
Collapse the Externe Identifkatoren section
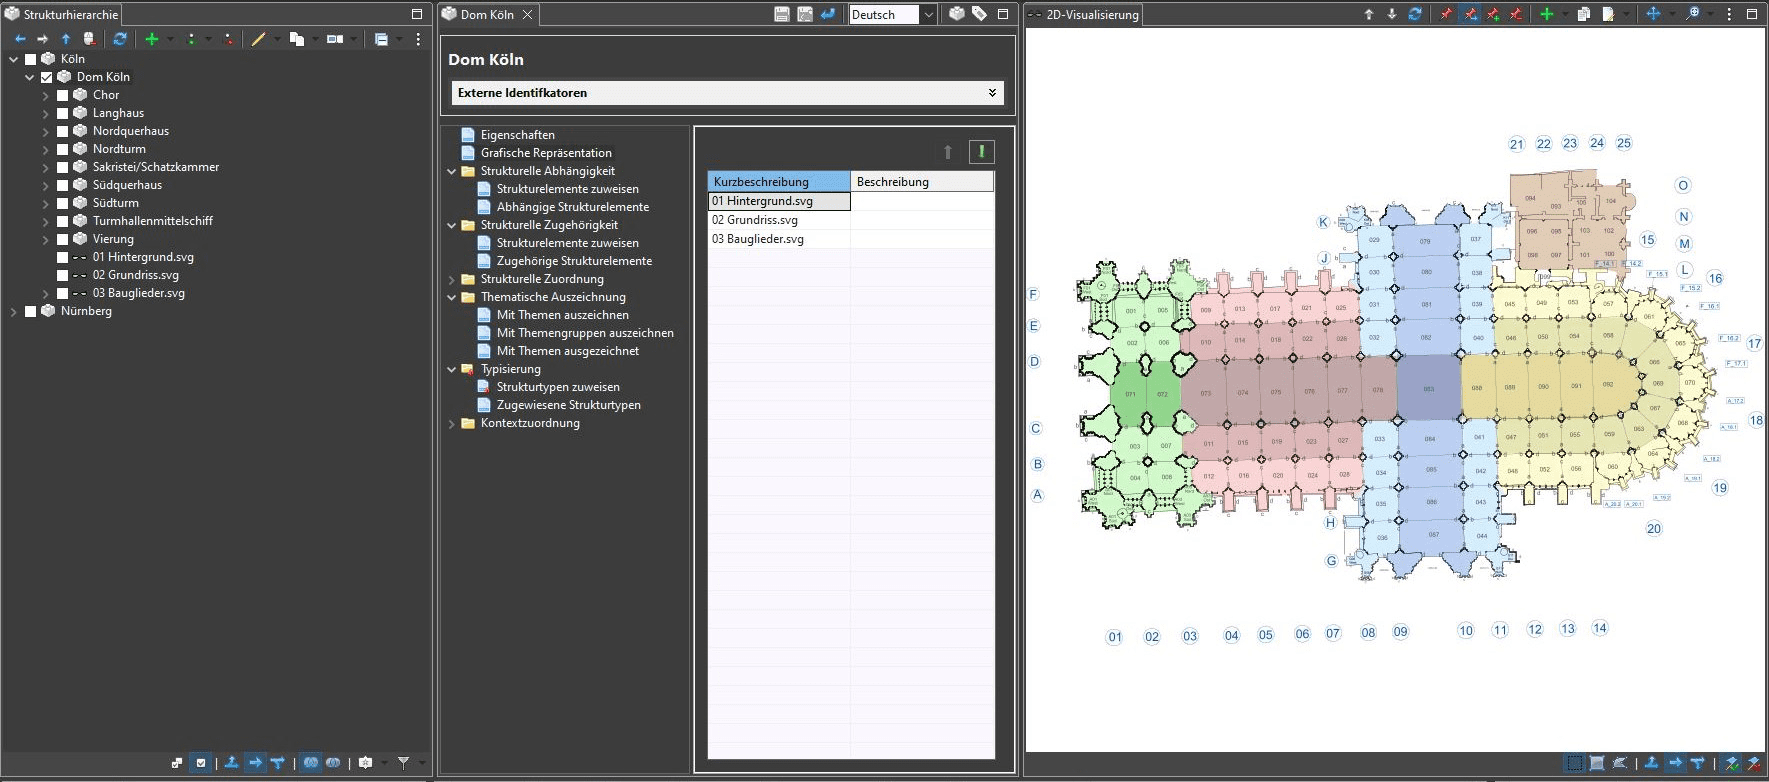point(992,93)
